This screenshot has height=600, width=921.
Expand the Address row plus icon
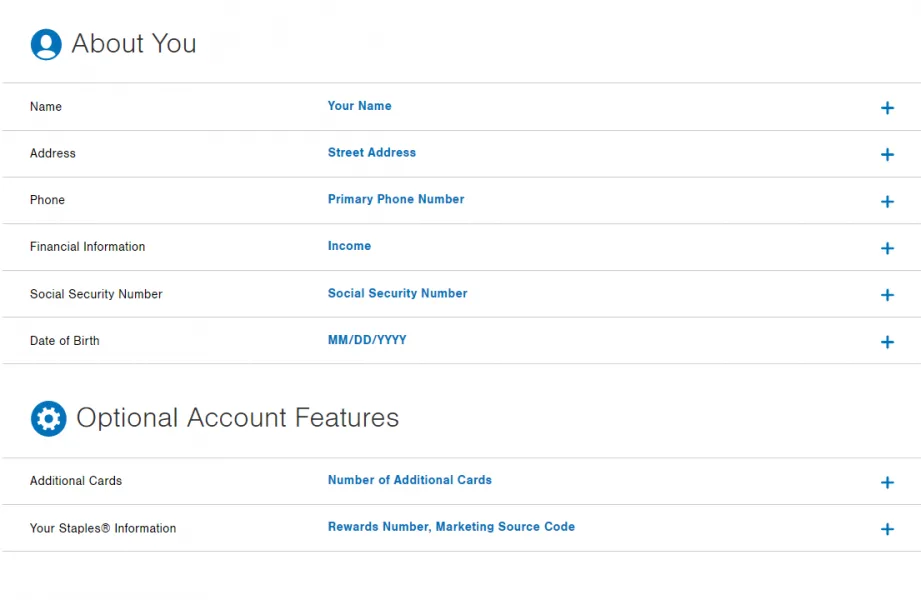click(x=887, y=155)
